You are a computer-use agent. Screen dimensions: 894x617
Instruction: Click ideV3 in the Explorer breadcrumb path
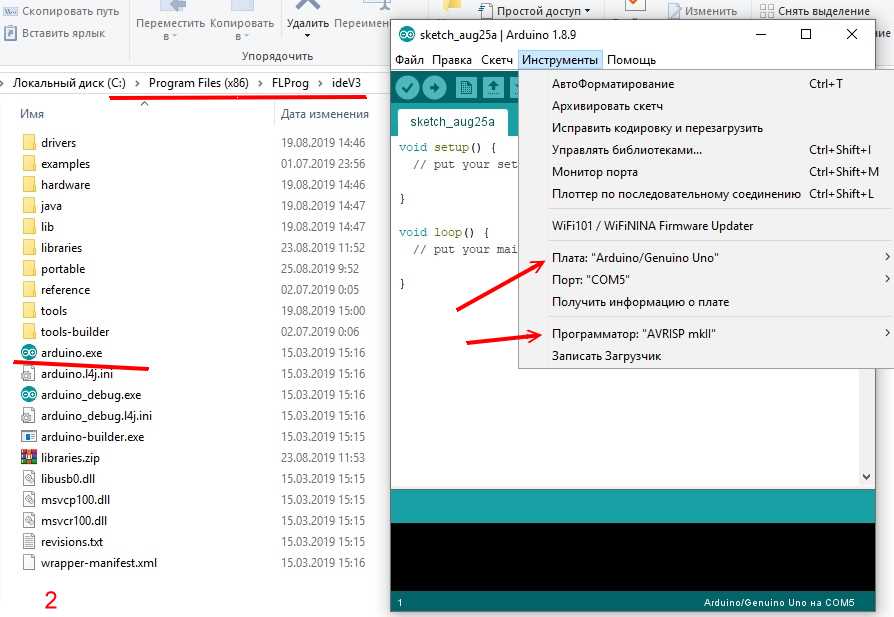[346, 83]
